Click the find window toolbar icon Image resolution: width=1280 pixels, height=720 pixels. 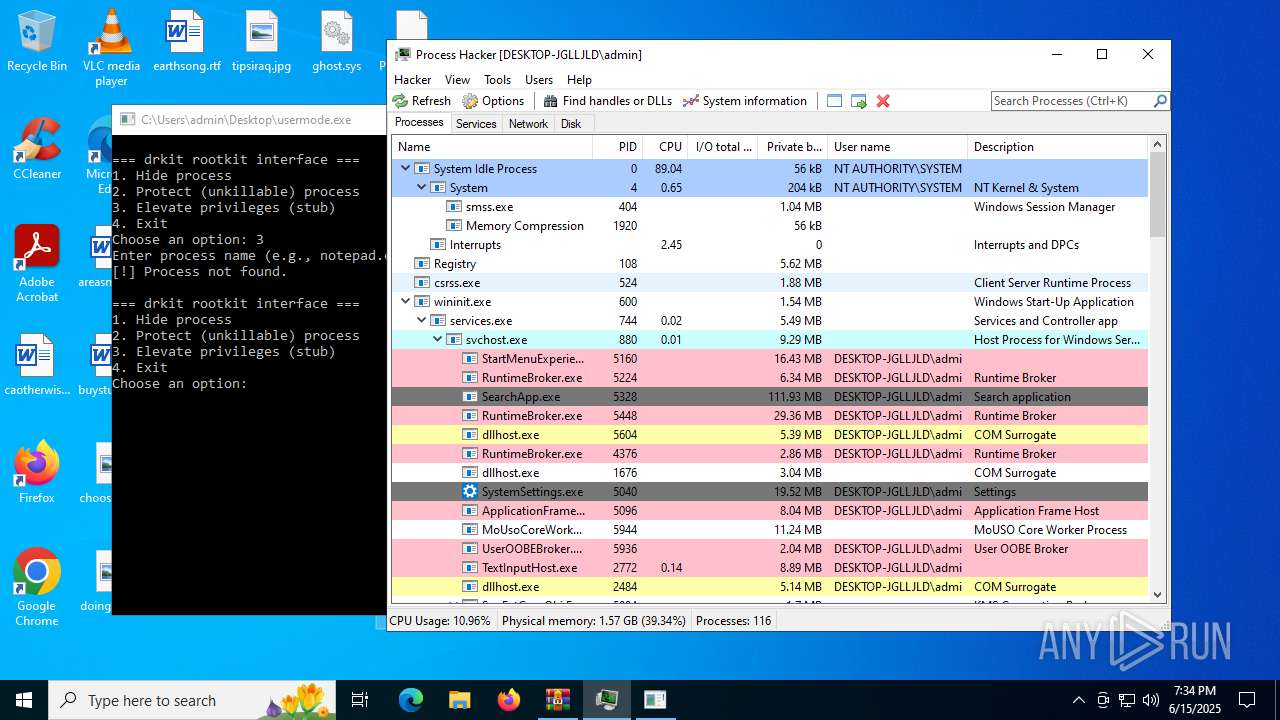point(835,101)
